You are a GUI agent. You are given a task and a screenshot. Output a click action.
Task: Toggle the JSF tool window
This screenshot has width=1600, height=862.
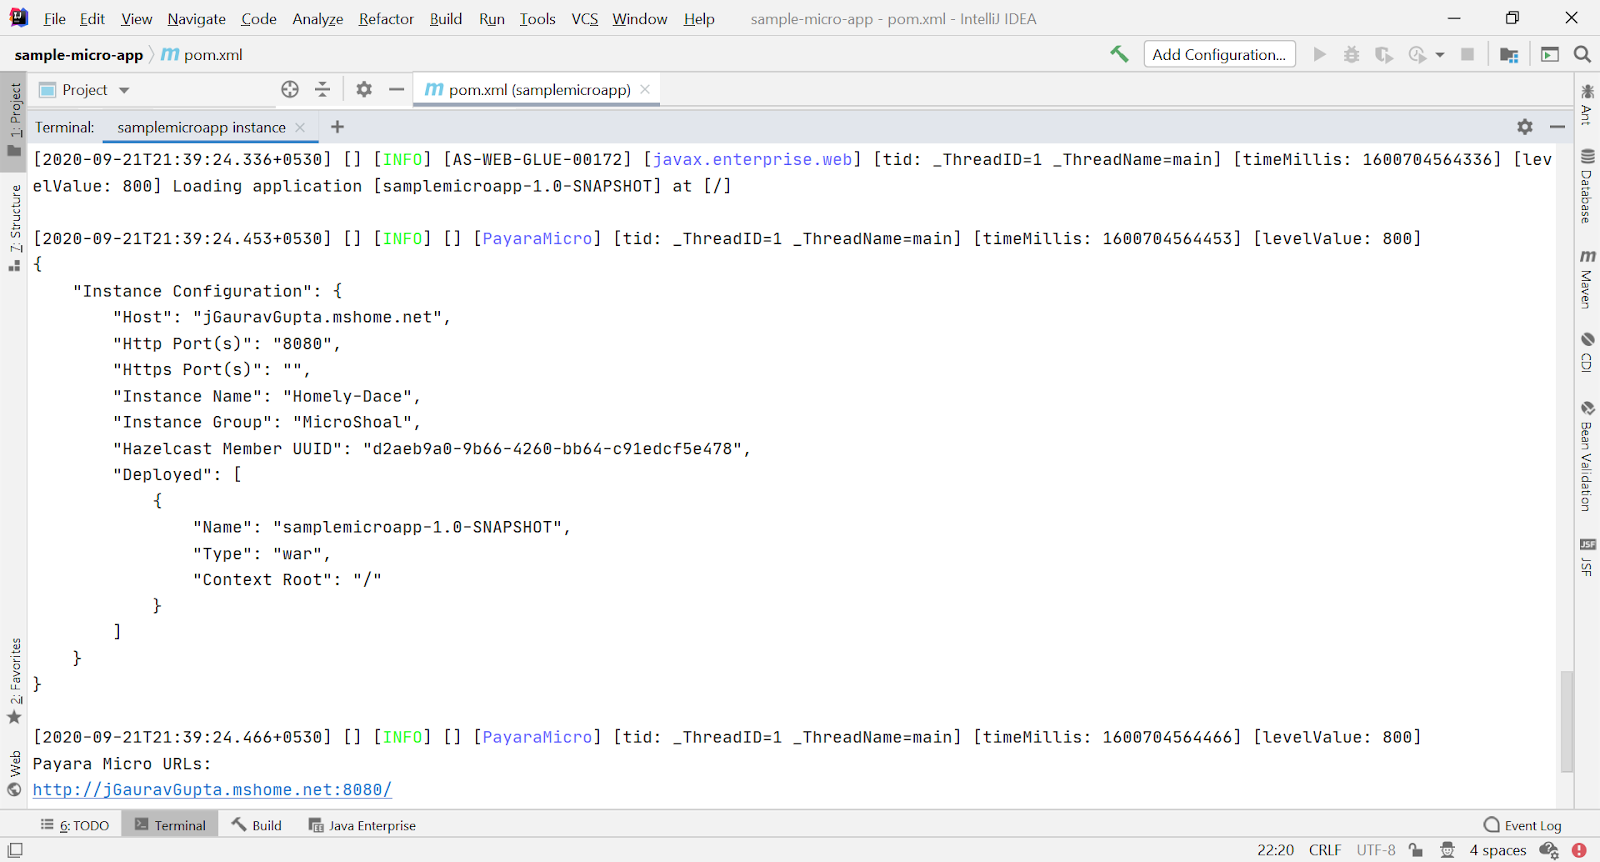(x=1587, y=557)
